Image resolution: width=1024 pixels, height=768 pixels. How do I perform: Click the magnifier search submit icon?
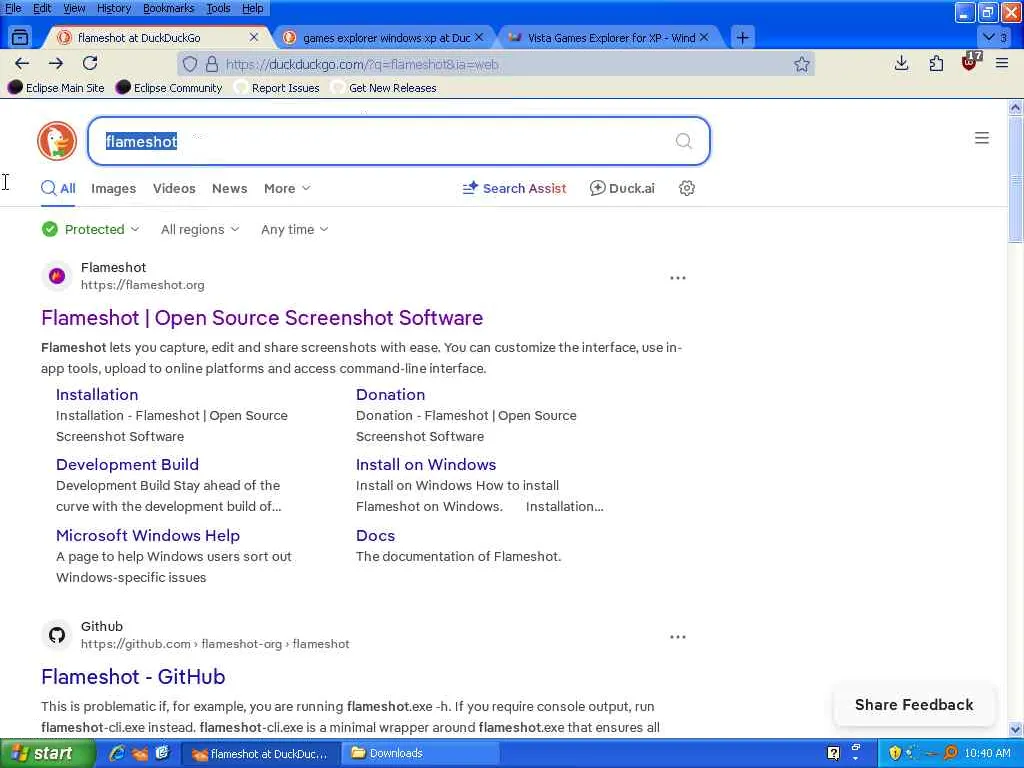pyautogui.click(x=684, y=140)
